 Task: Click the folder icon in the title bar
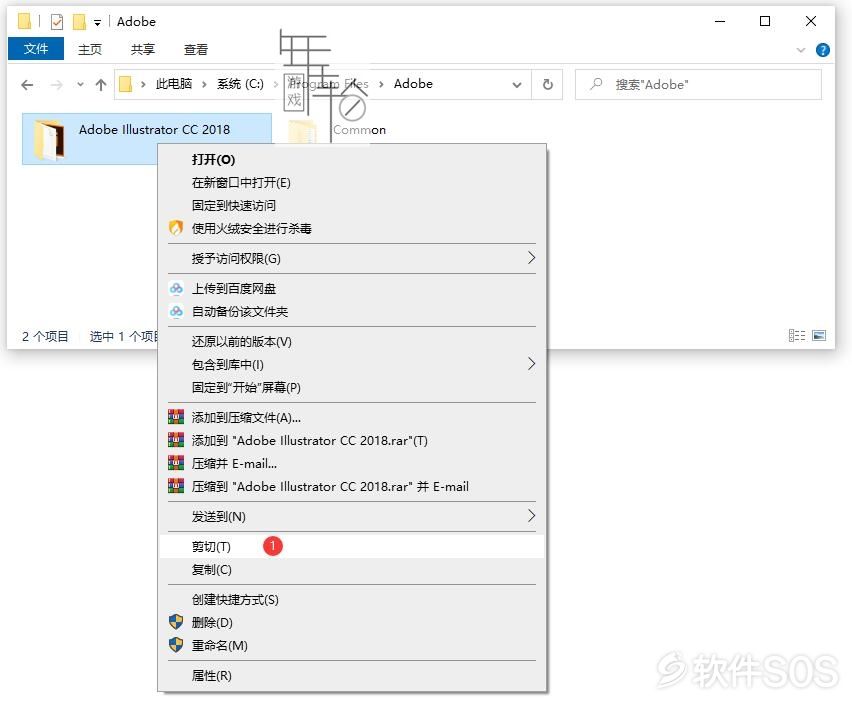[x=24, y=21]
